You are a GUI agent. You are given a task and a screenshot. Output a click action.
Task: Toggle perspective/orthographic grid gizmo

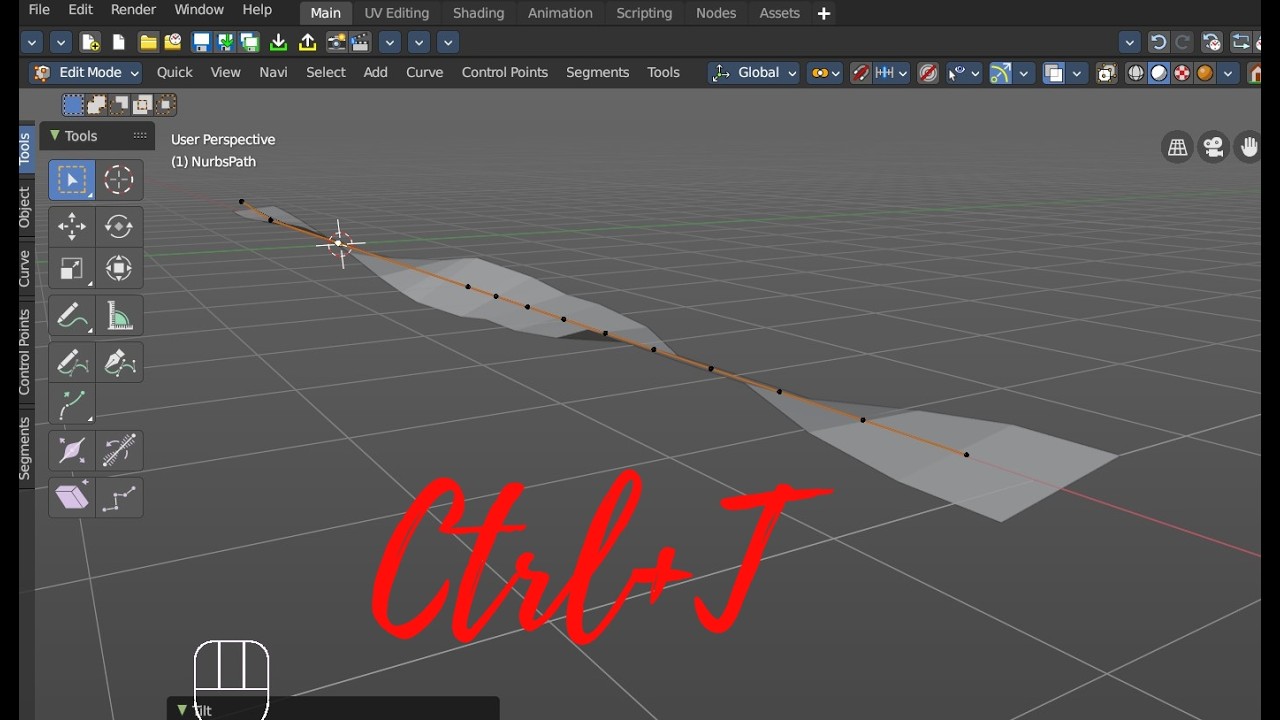coord(1178,148)
